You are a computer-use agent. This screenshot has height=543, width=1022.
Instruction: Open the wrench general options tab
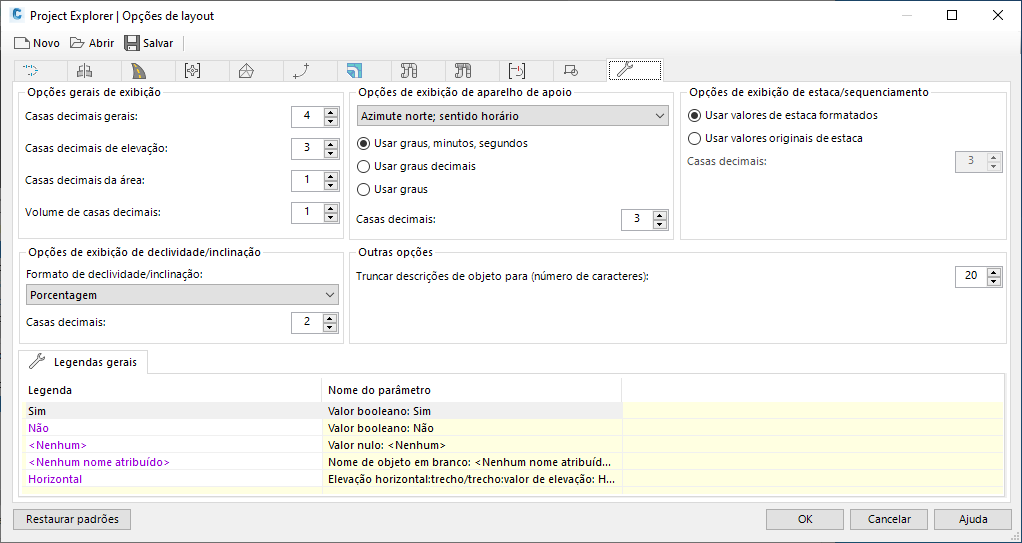[x=635, y=70]
